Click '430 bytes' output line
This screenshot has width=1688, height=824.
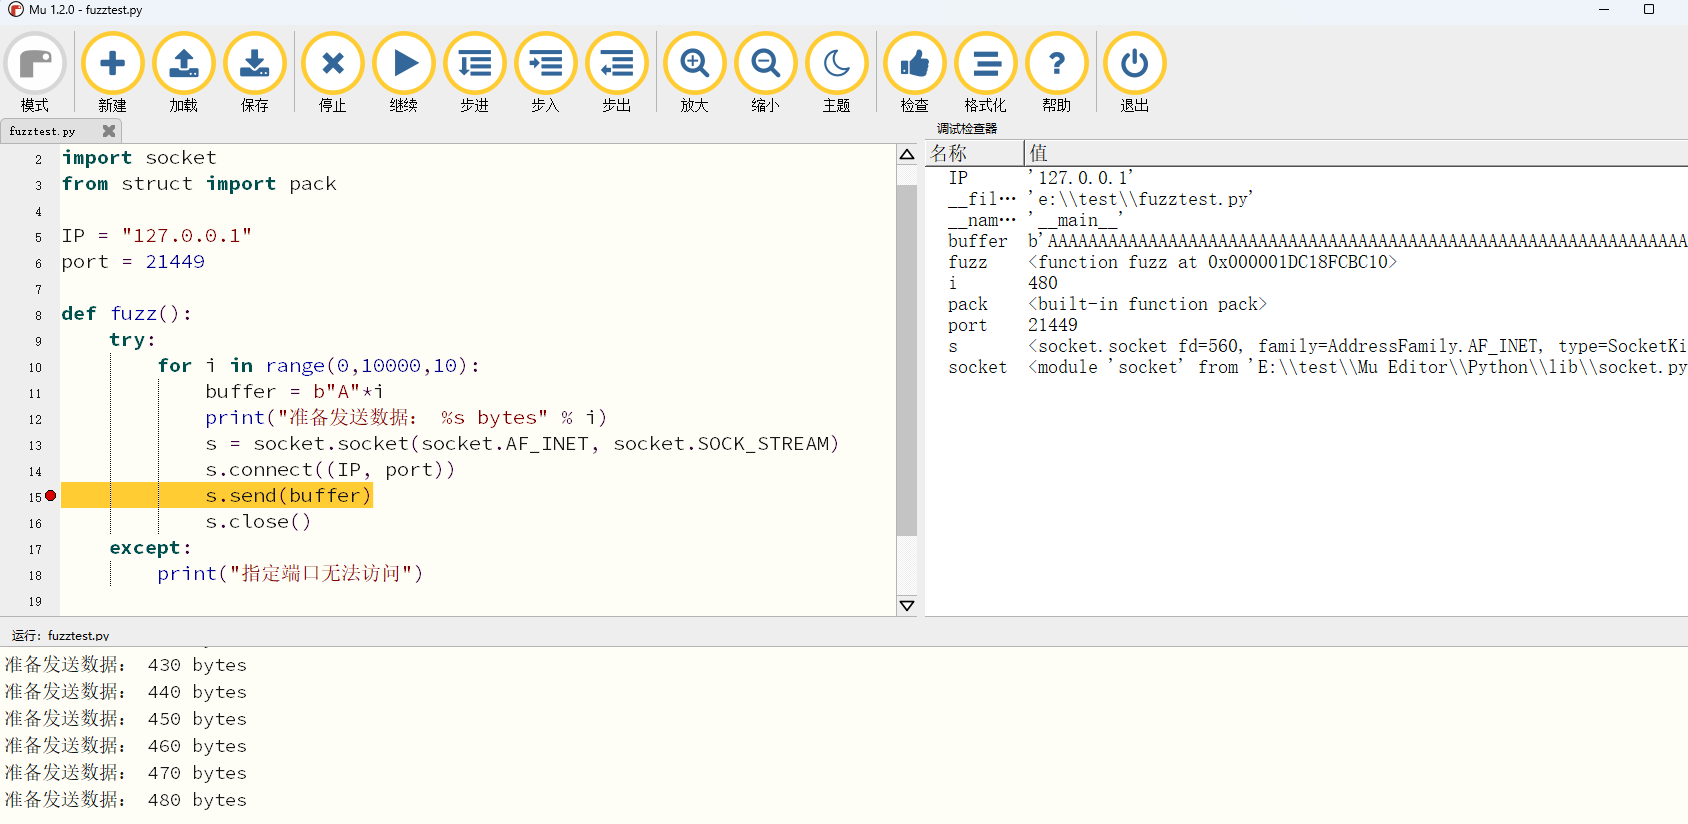[126, 665]
